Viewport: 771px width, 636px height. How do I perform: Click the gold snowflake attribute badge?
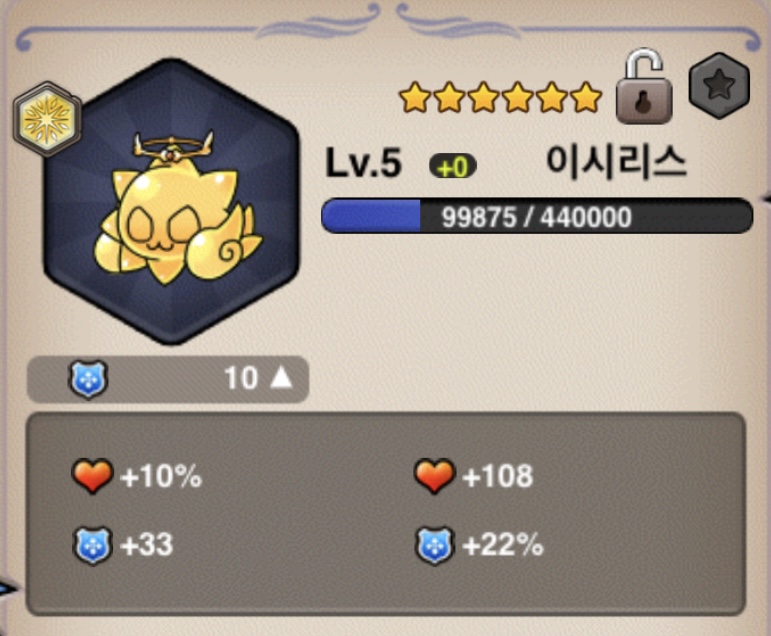(x=47, y=119)
